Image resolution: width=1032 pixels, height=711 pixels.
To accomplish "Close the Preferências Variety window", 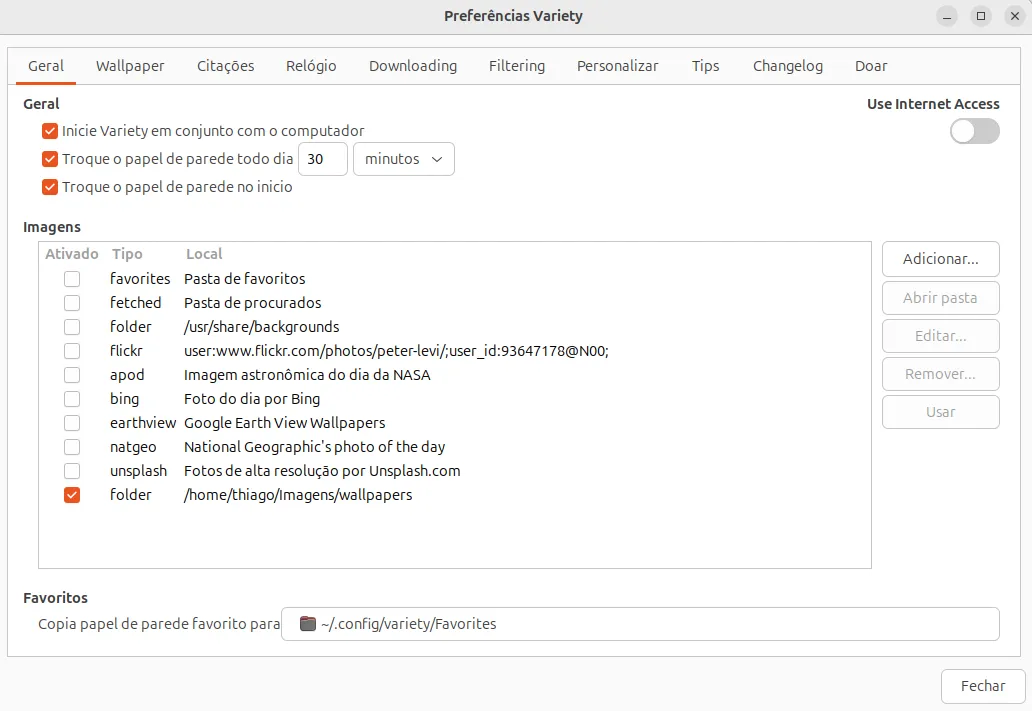I will tap(1015, 16).
